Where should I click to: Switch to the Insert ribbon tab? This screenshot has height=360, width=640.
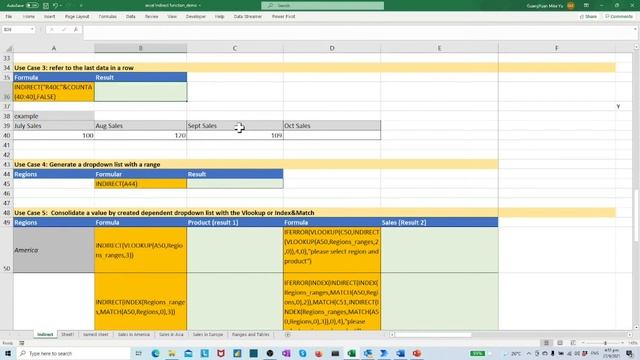49,17
